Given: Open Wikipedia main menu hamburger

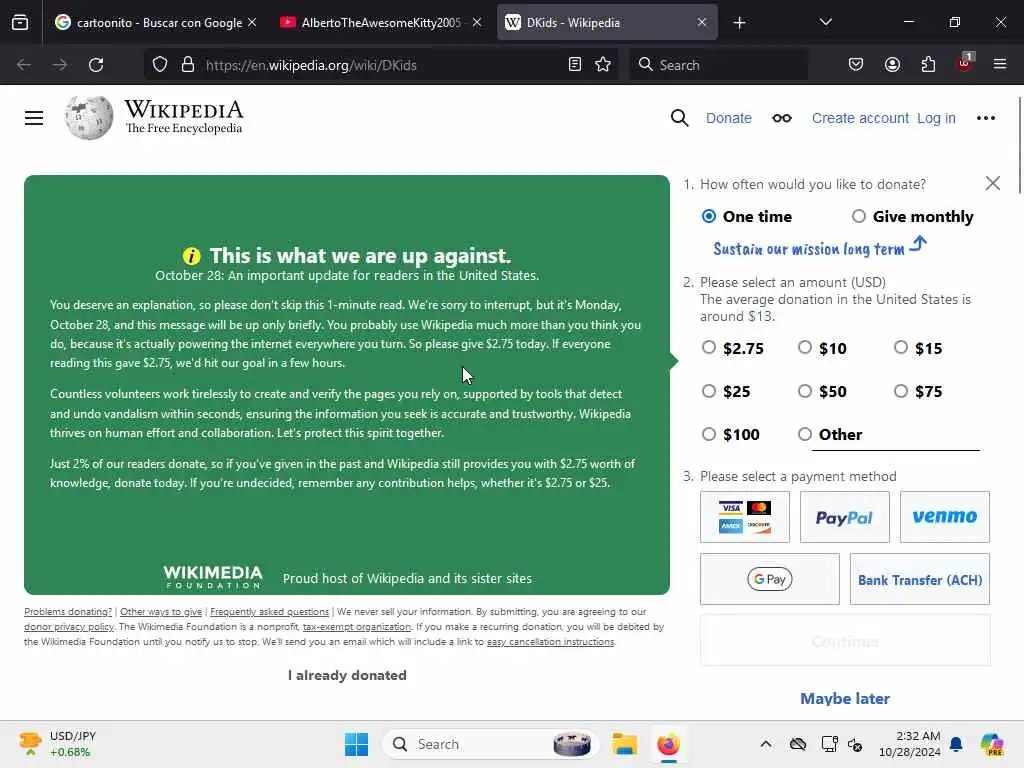Looking at the screenshot, I should click(x=34, y=118).
